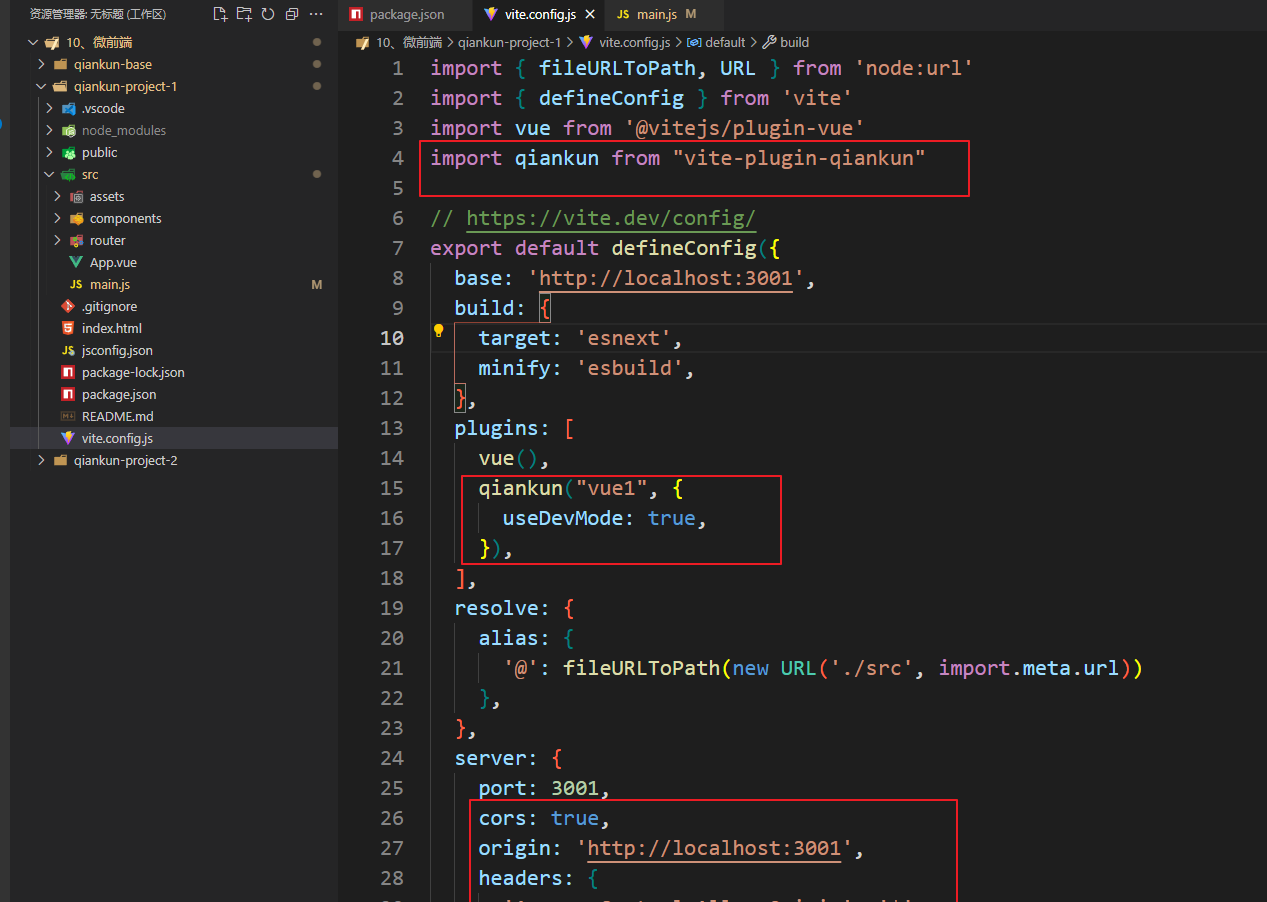Click the git icon beside .gitignore
This screenshot has width=1267, height=902.
click(x=68, y=307)
